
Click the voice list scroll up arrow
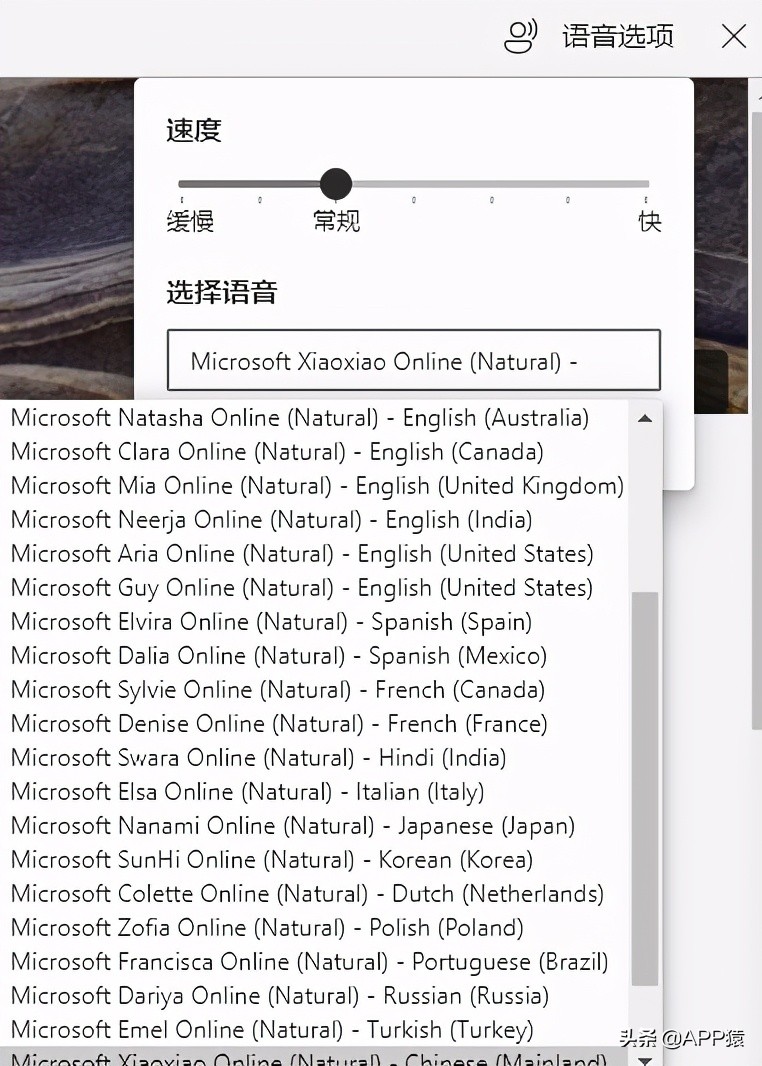click(645, 418)
